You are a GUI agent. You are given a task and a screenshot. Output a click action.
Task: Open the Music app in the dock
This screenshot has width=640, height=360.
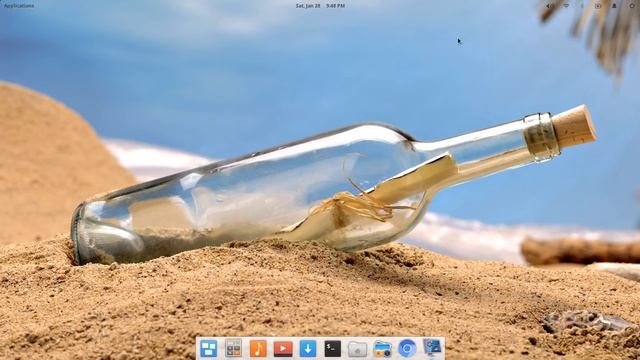click(x=258, y=349)
